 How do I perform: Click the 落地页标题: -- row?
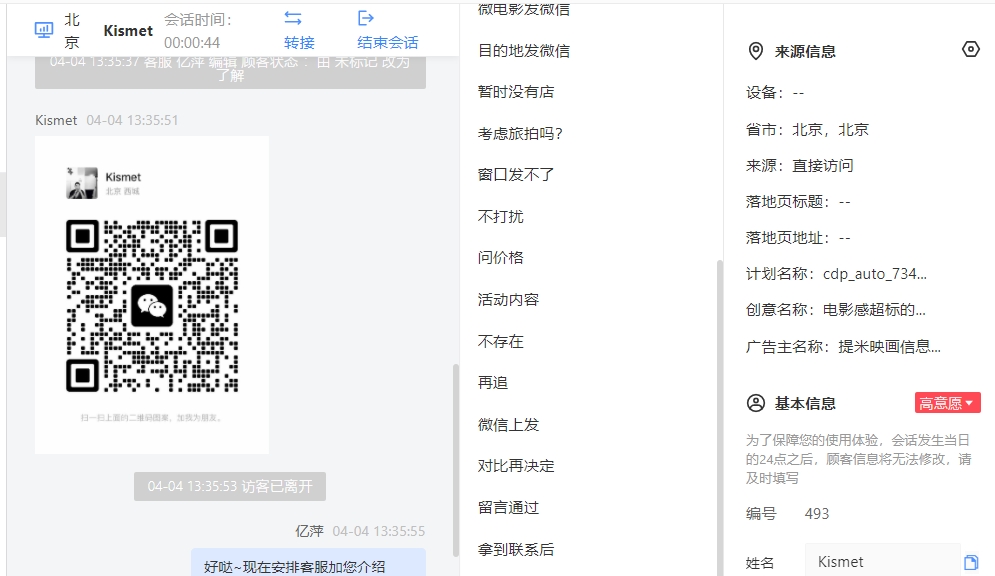798,202
